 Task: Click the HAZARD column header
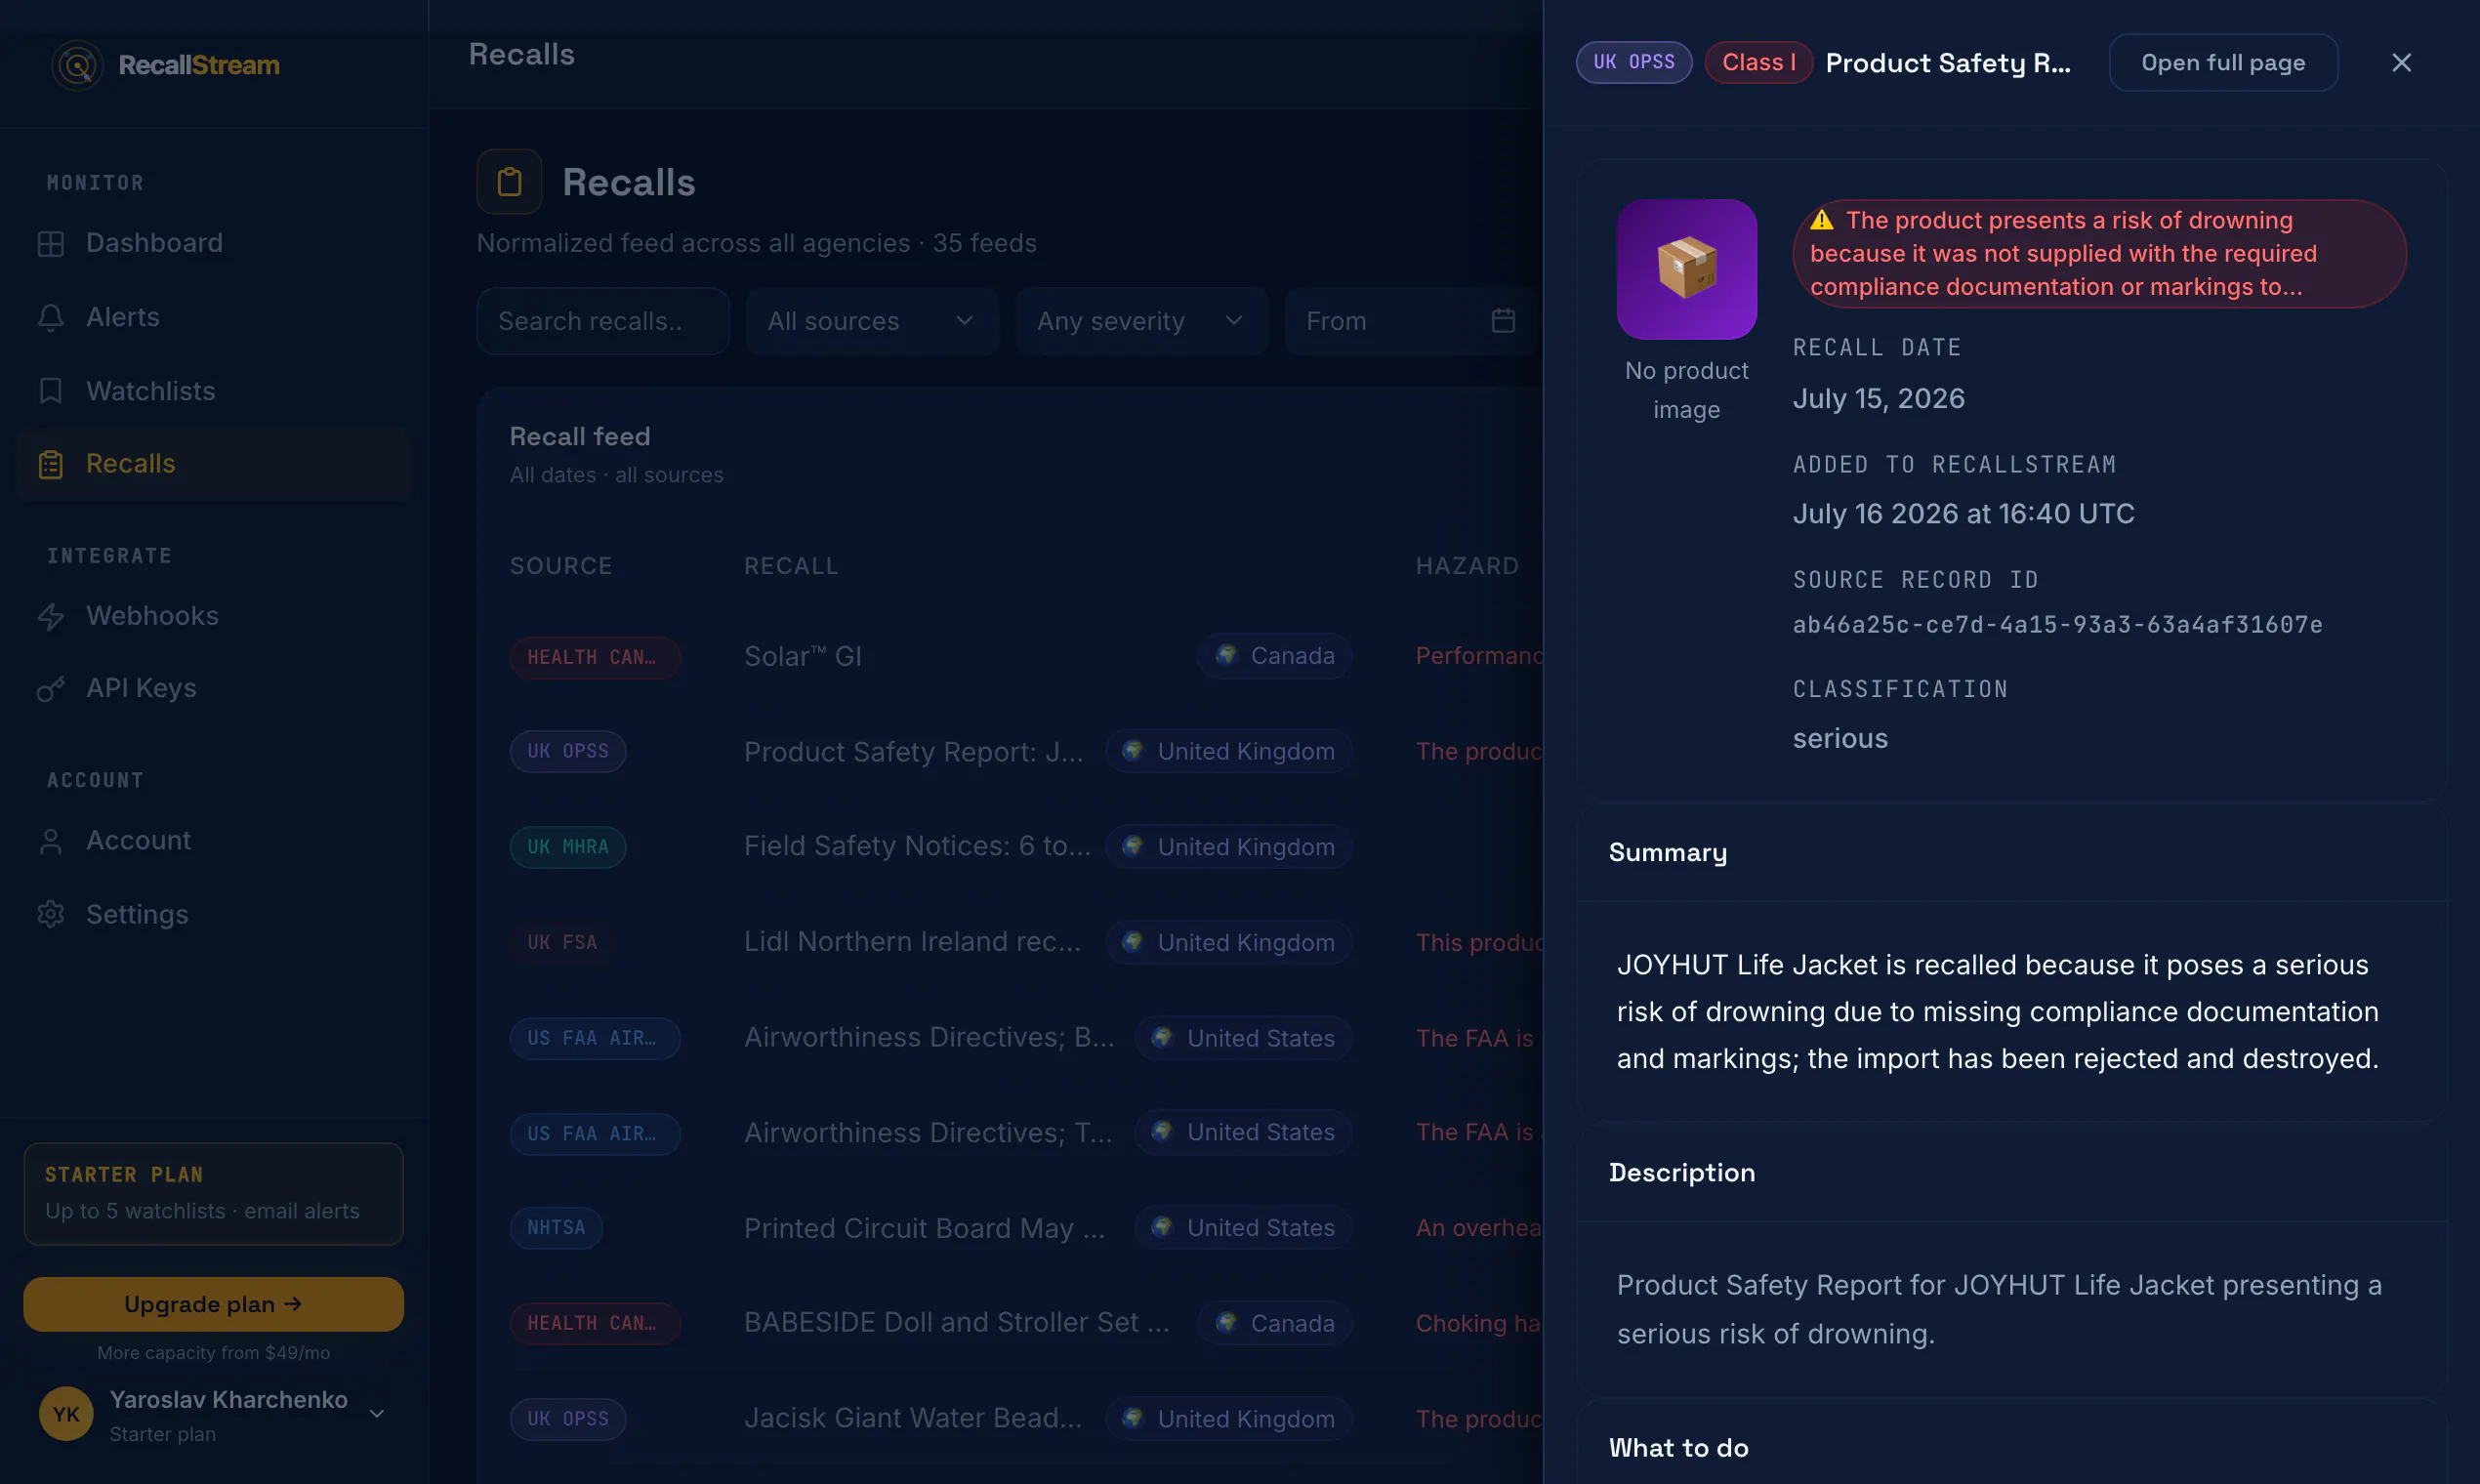[1467, 566]
